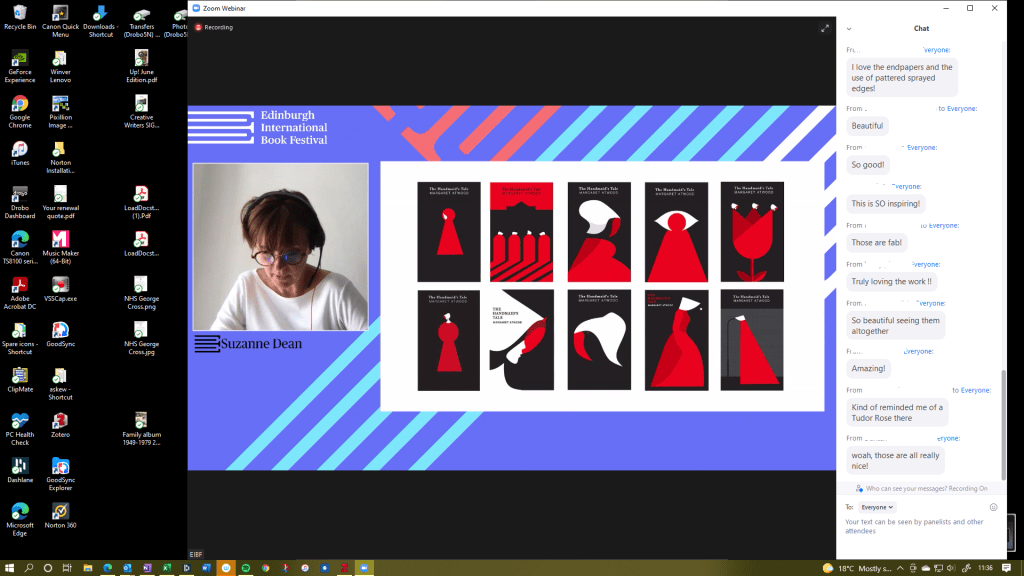
Task: Launch Microsoft Edge from the desktop
Action: click(20, 514)
